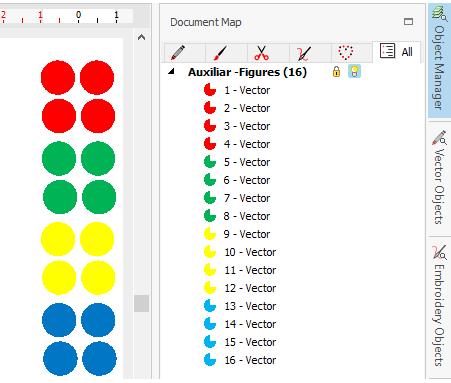Select the paintbrush tab in Document Map
Viewport: 451px width, 383px height.
pyautogui.click(x=226, y=53)
